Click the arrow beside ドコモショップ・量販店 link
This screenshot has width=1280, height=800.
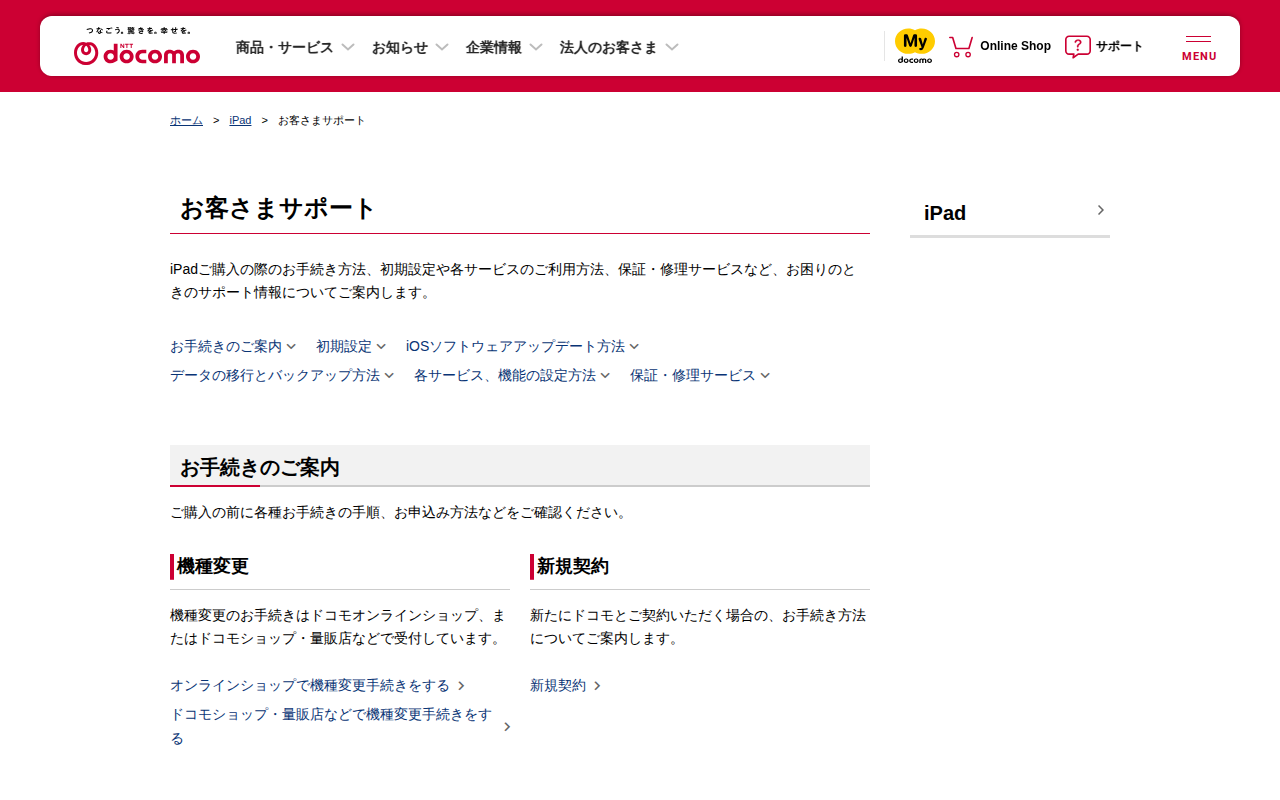(507, 727)
